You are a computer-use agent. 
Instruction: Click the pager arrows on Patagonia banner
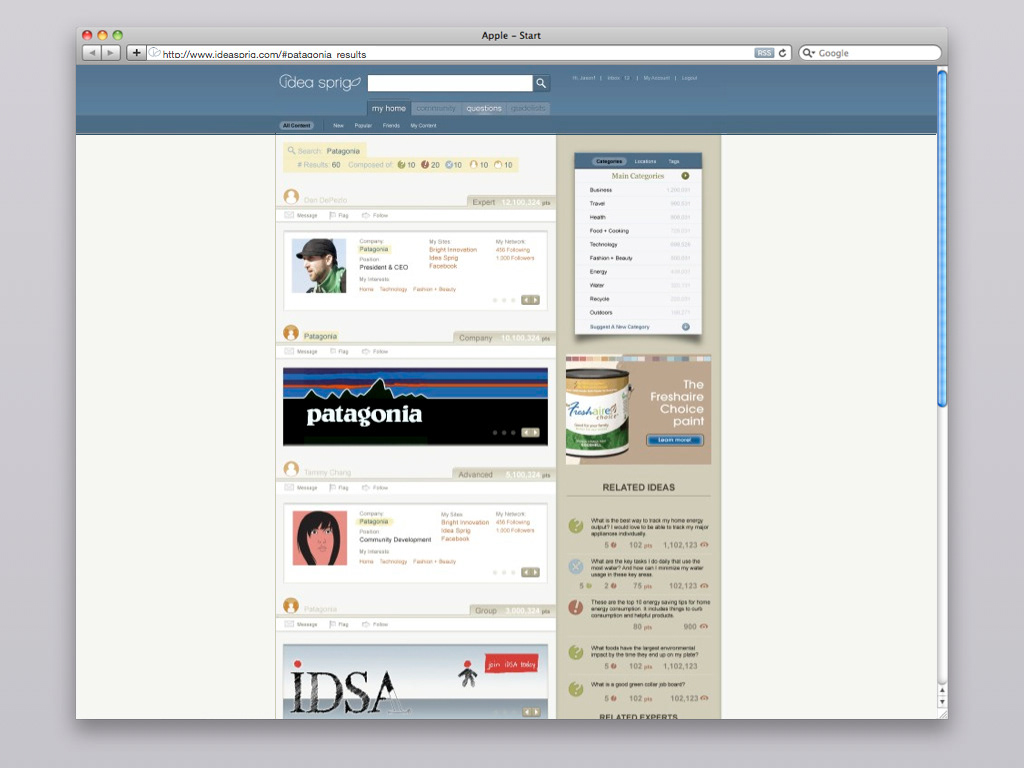pos(530,432)
